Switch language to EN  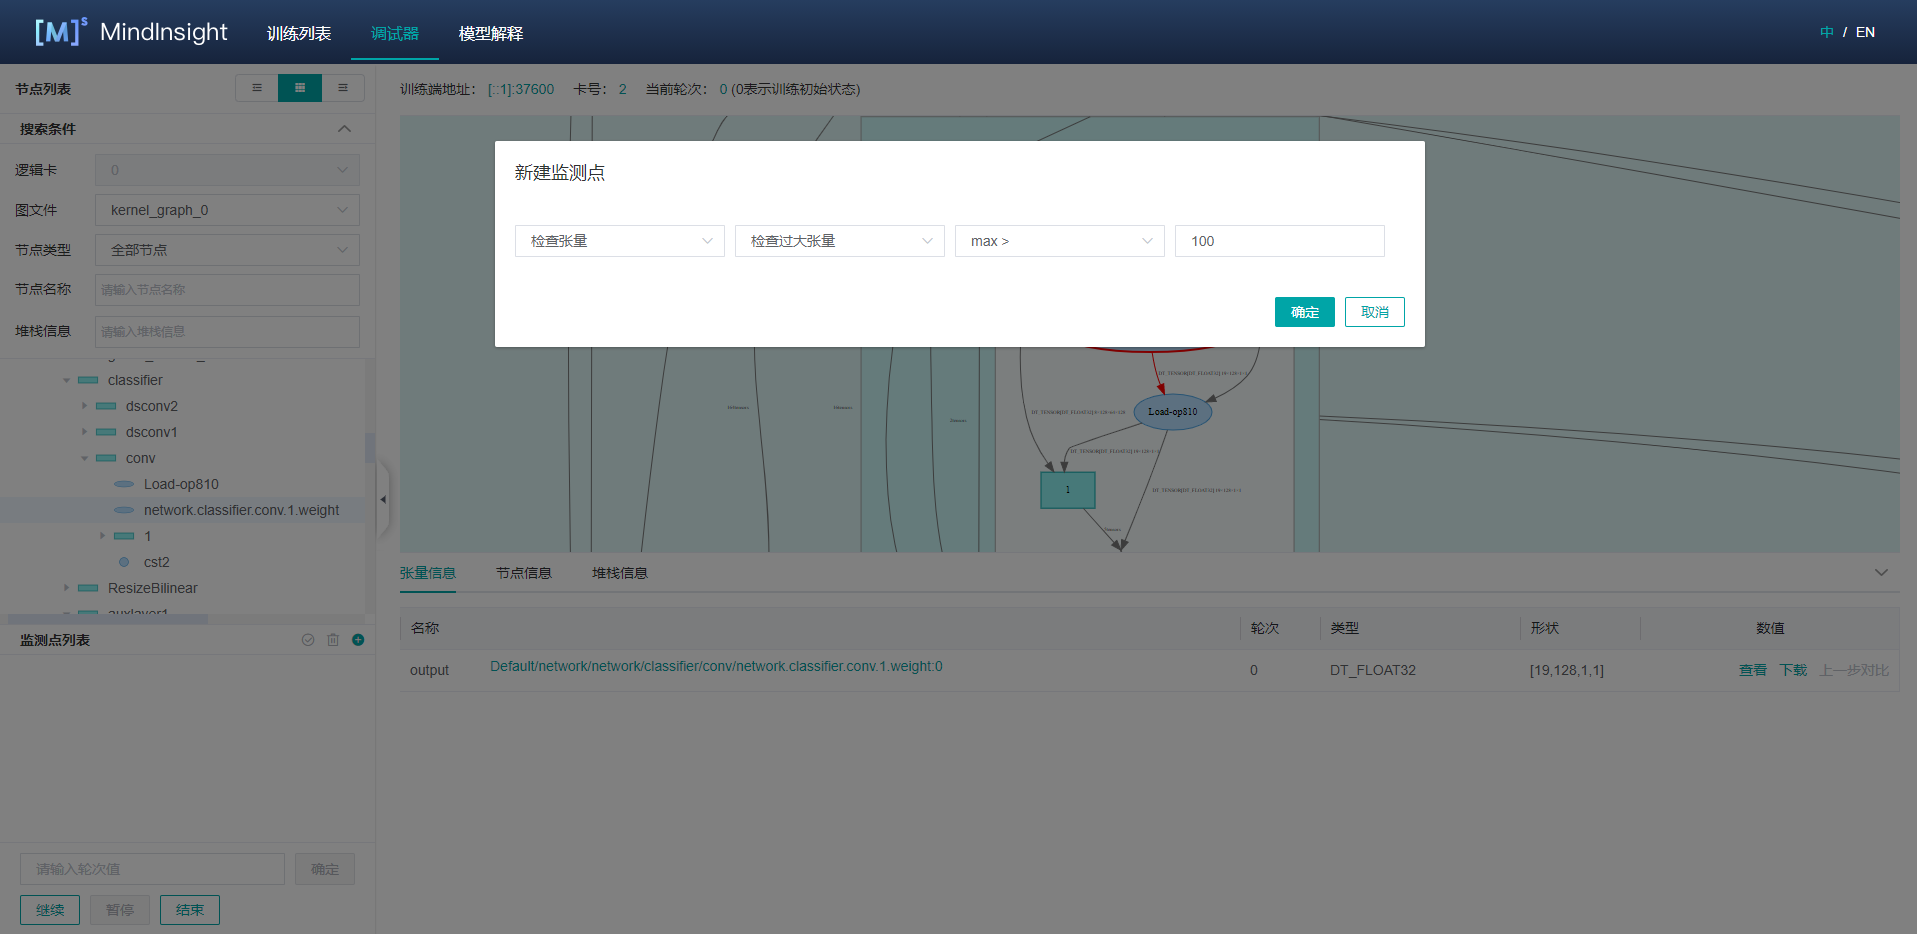[x=1865, y=32]
